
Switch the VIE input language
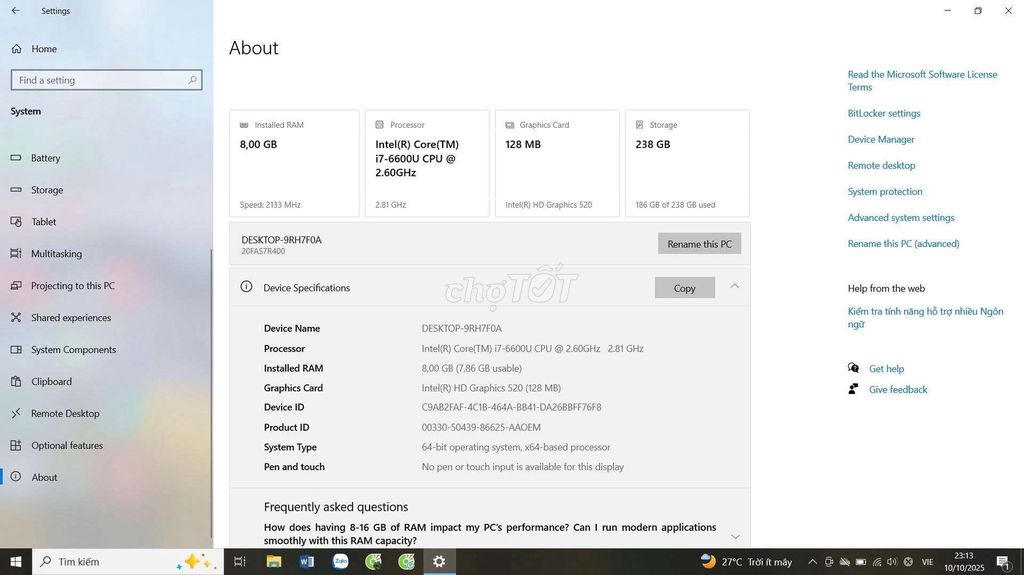point(927,562)
